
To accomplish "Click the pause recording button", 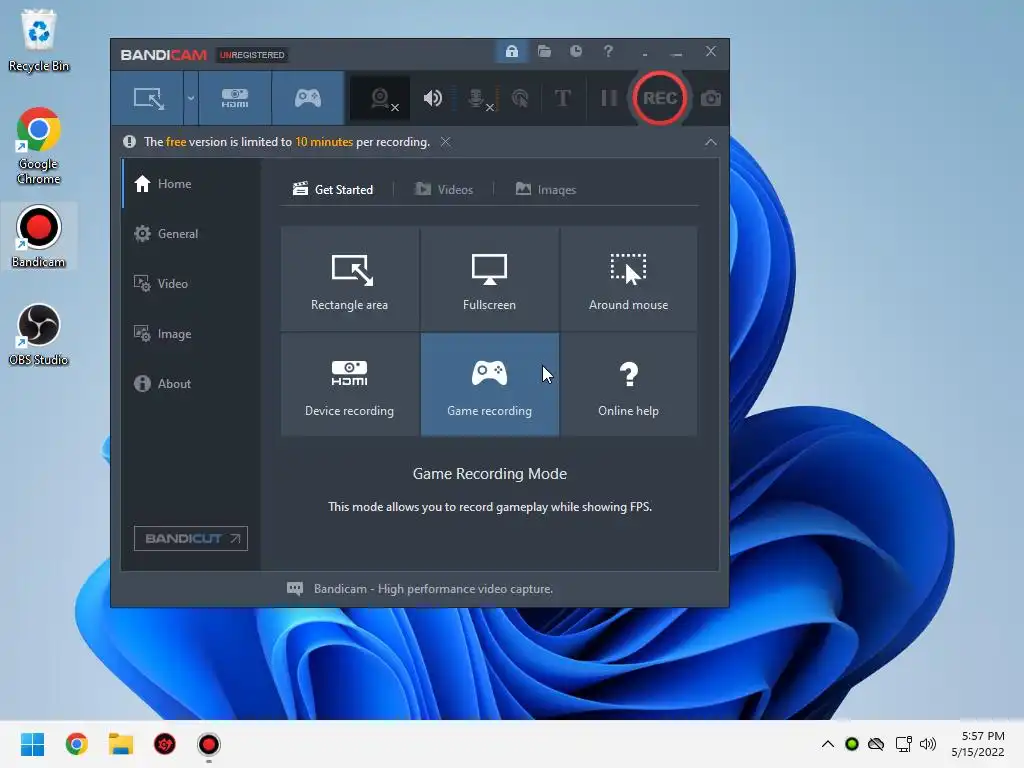I will (609, 99).
